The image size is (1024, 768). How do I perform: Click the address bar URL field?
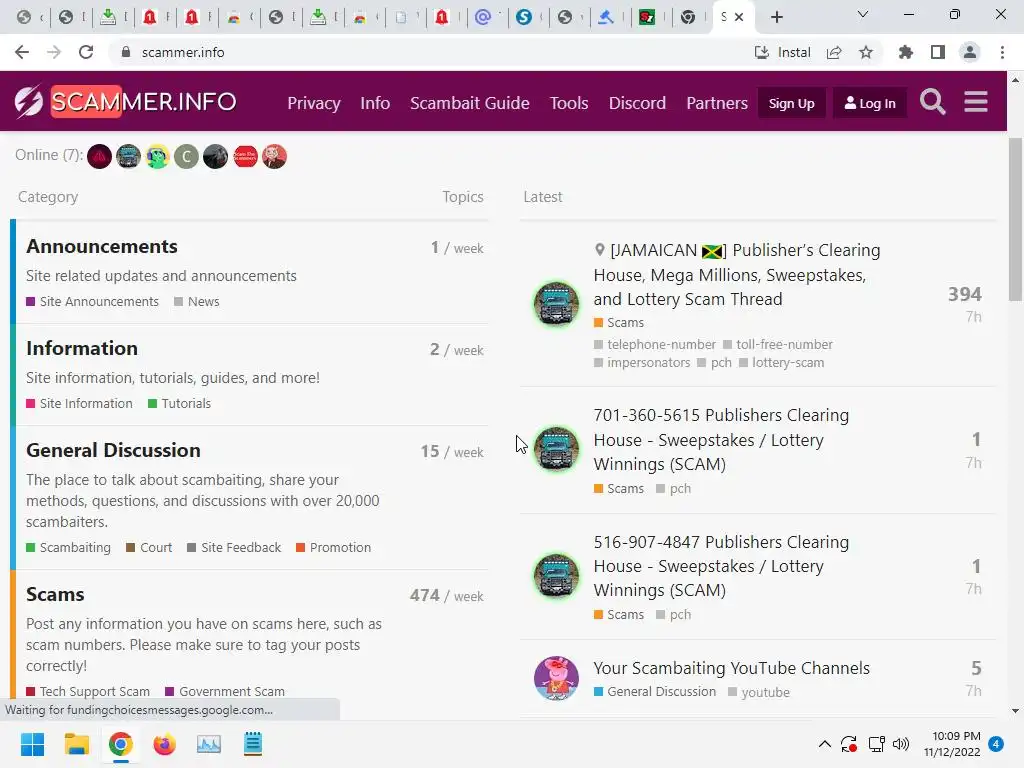pos(431,52)
